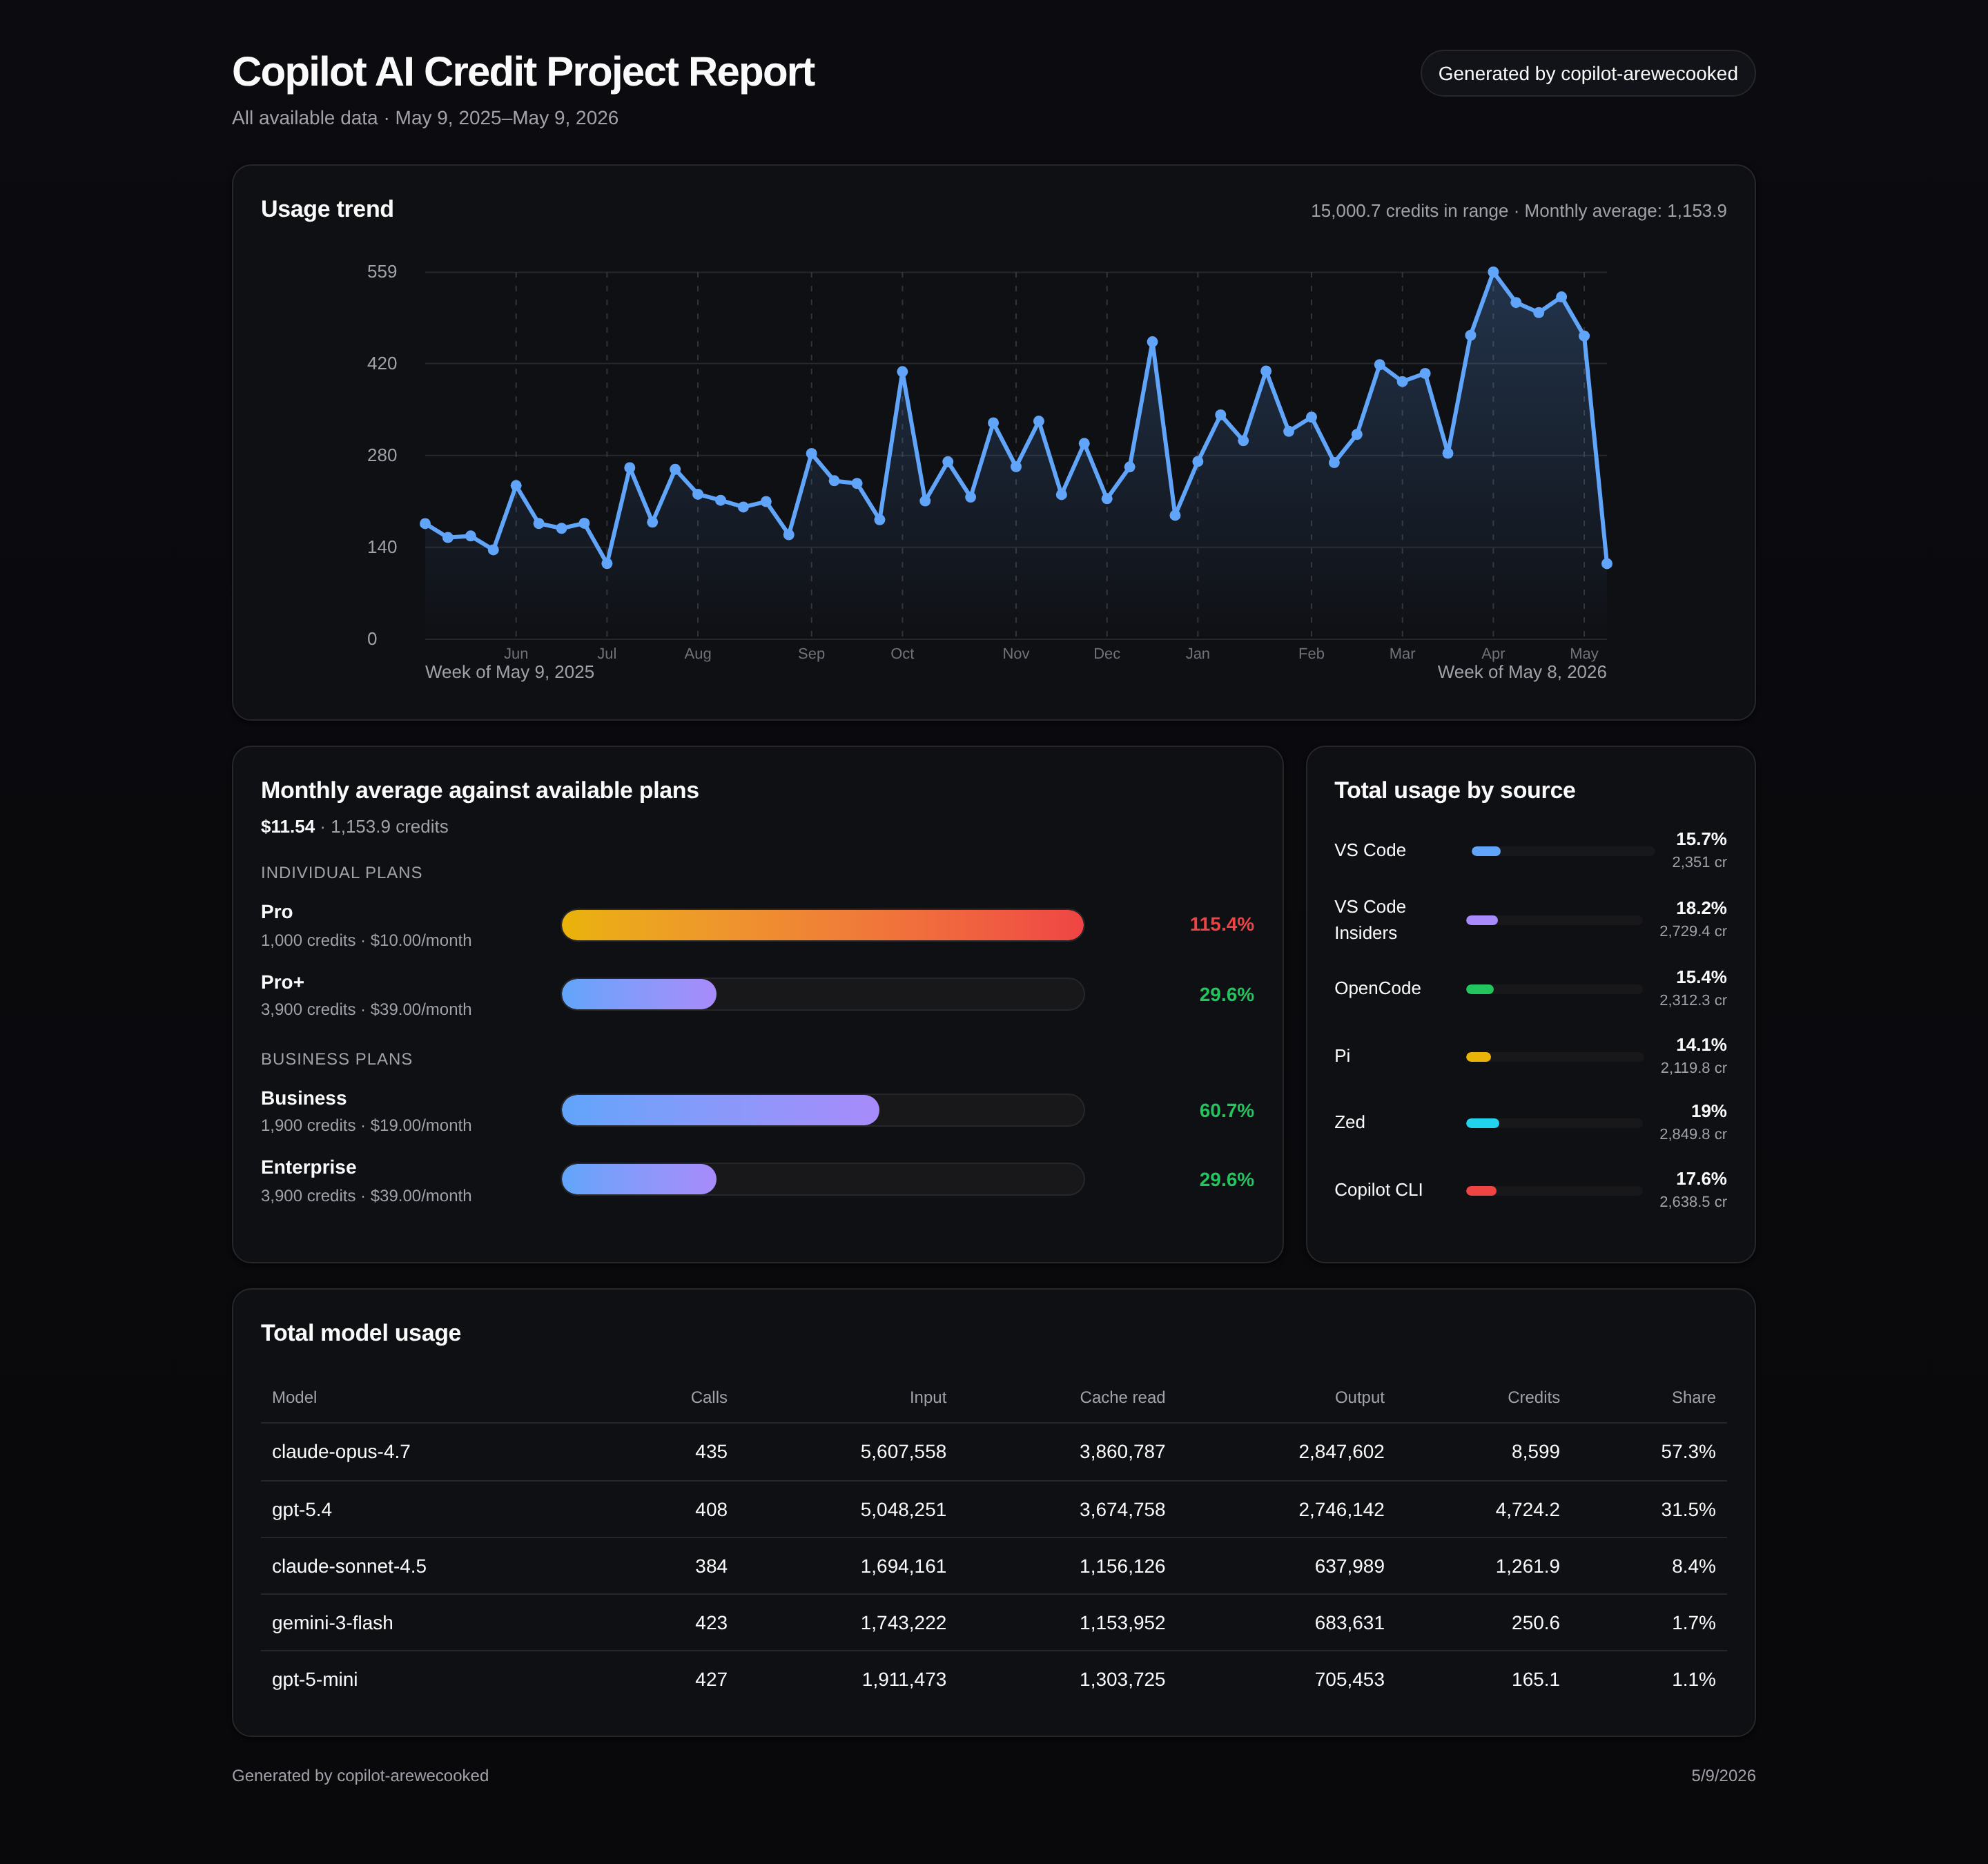
Task: Click the '60.7%' Business plan value
Action: pos(1227,1111)
